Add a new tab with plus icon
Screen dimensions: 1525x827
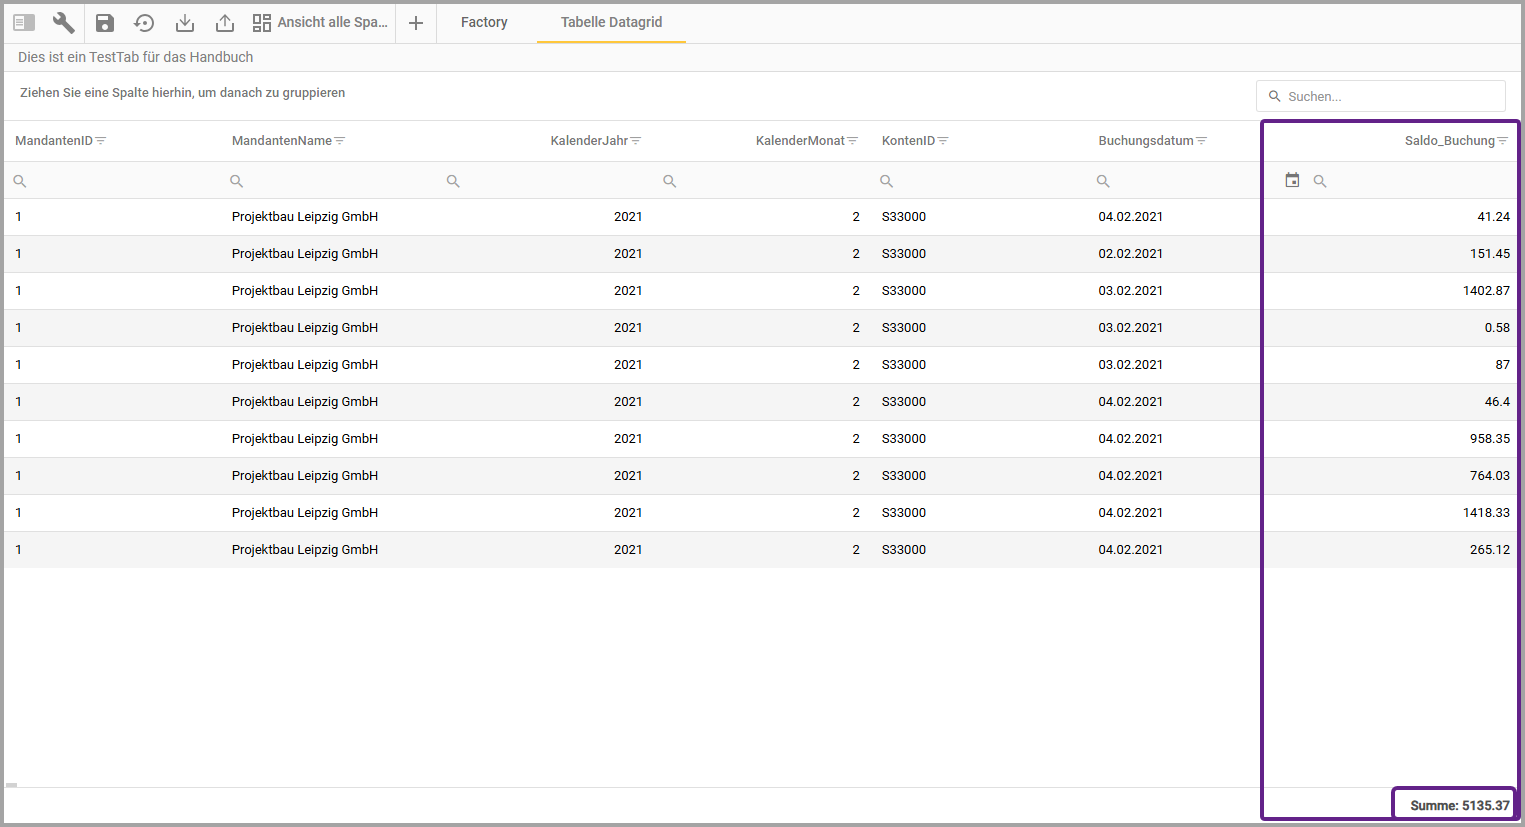click(x=416, y=22)
